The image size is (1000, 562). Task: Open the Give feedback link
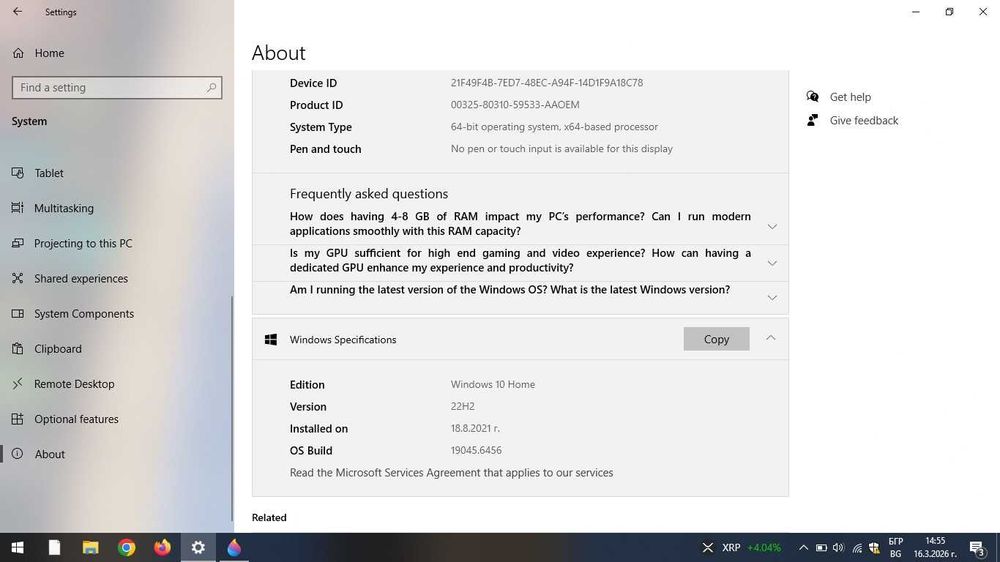(x=864, y=121)
